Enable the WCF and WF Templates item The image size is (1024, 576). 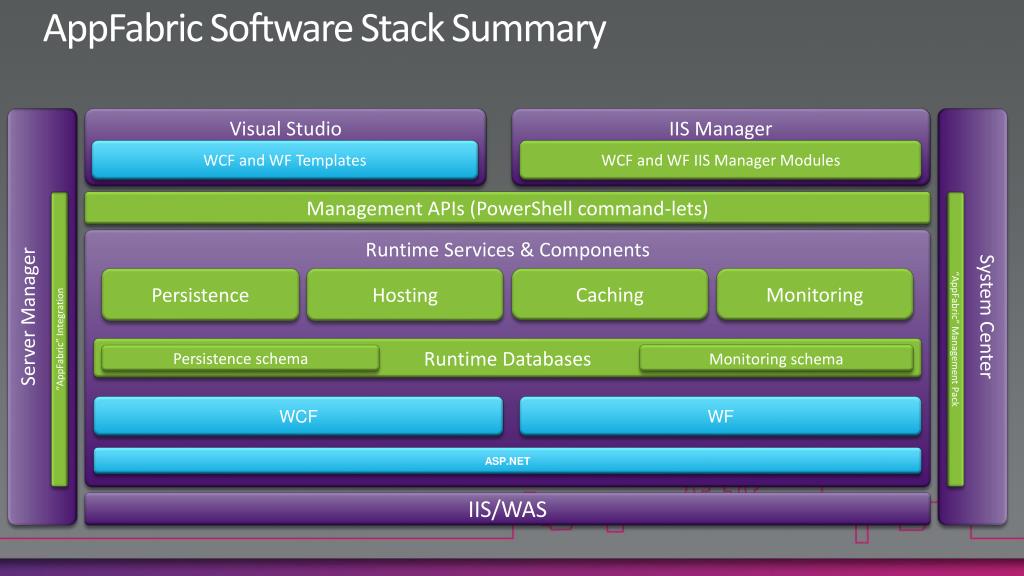pos(285,160)
